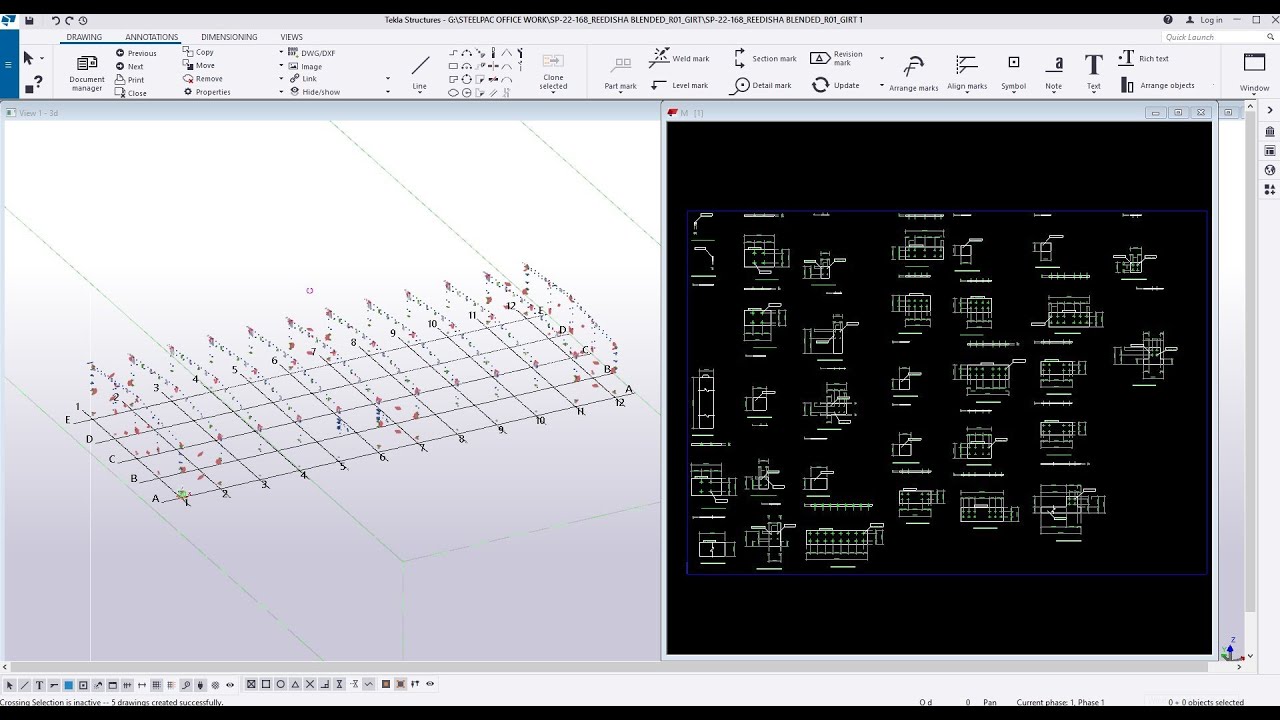Open Hide/show options
This screenshot has height=720, width=1280.
click(x=315, y=92)
